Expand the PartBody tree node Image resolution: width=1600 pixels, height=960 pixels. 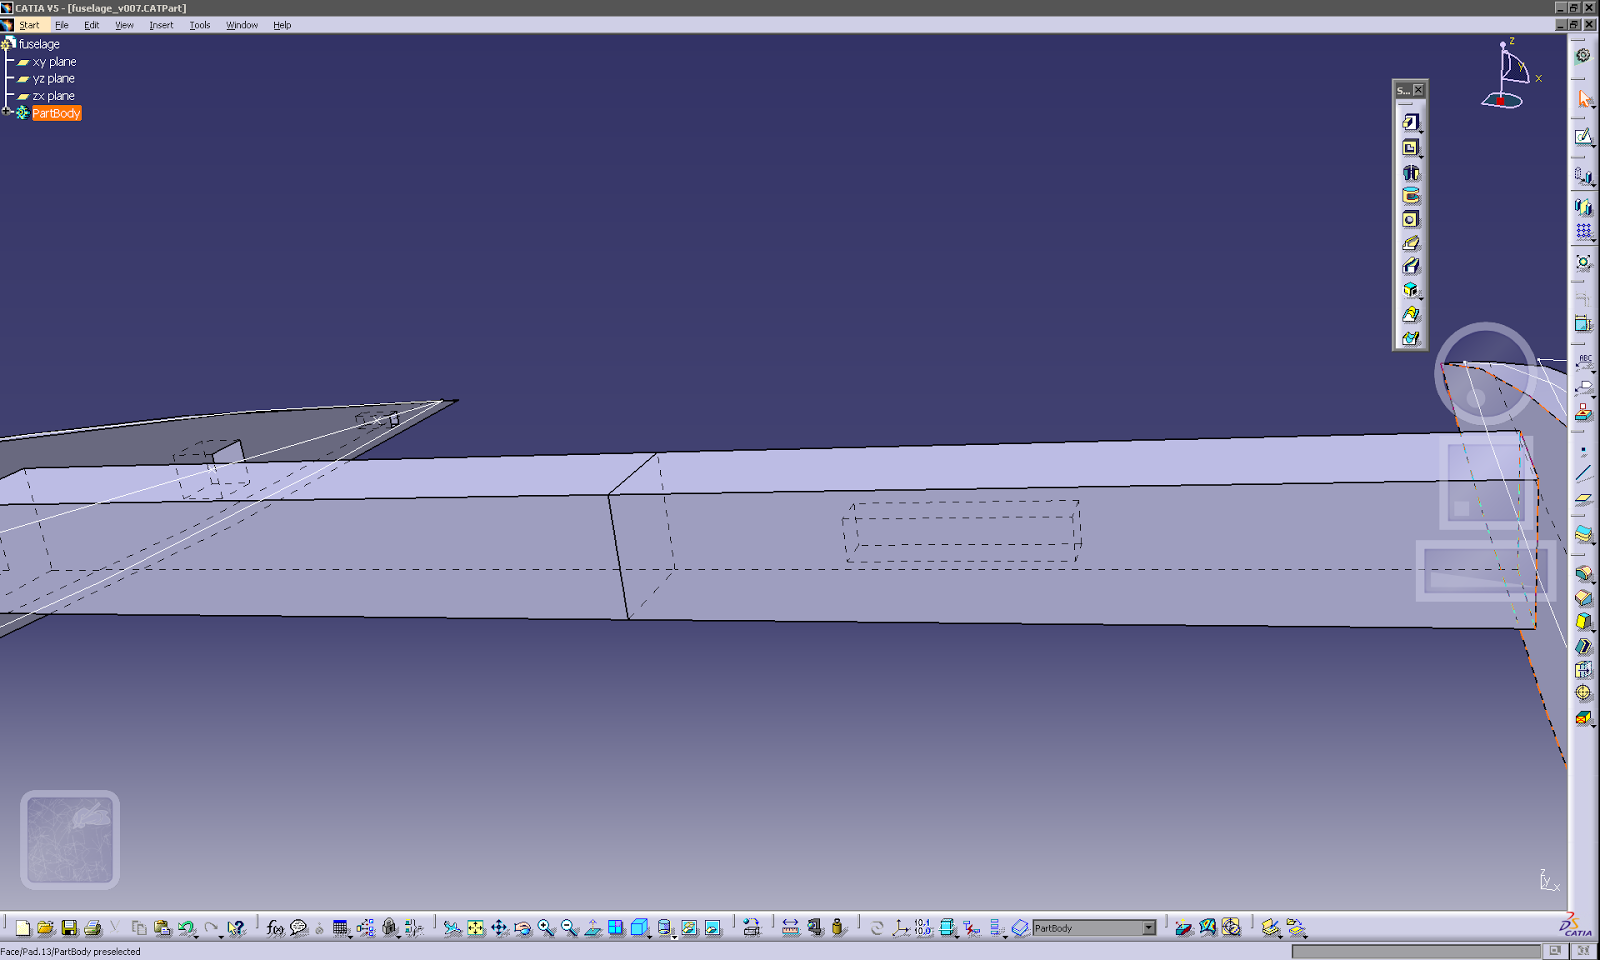[x=7, y=113]
